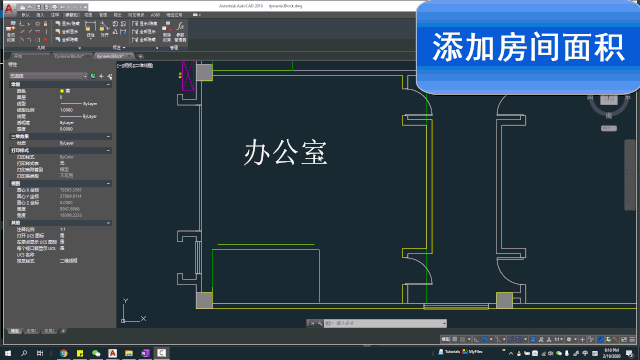Select the Concentric constraint red circle icon

(x=38, y=24)
